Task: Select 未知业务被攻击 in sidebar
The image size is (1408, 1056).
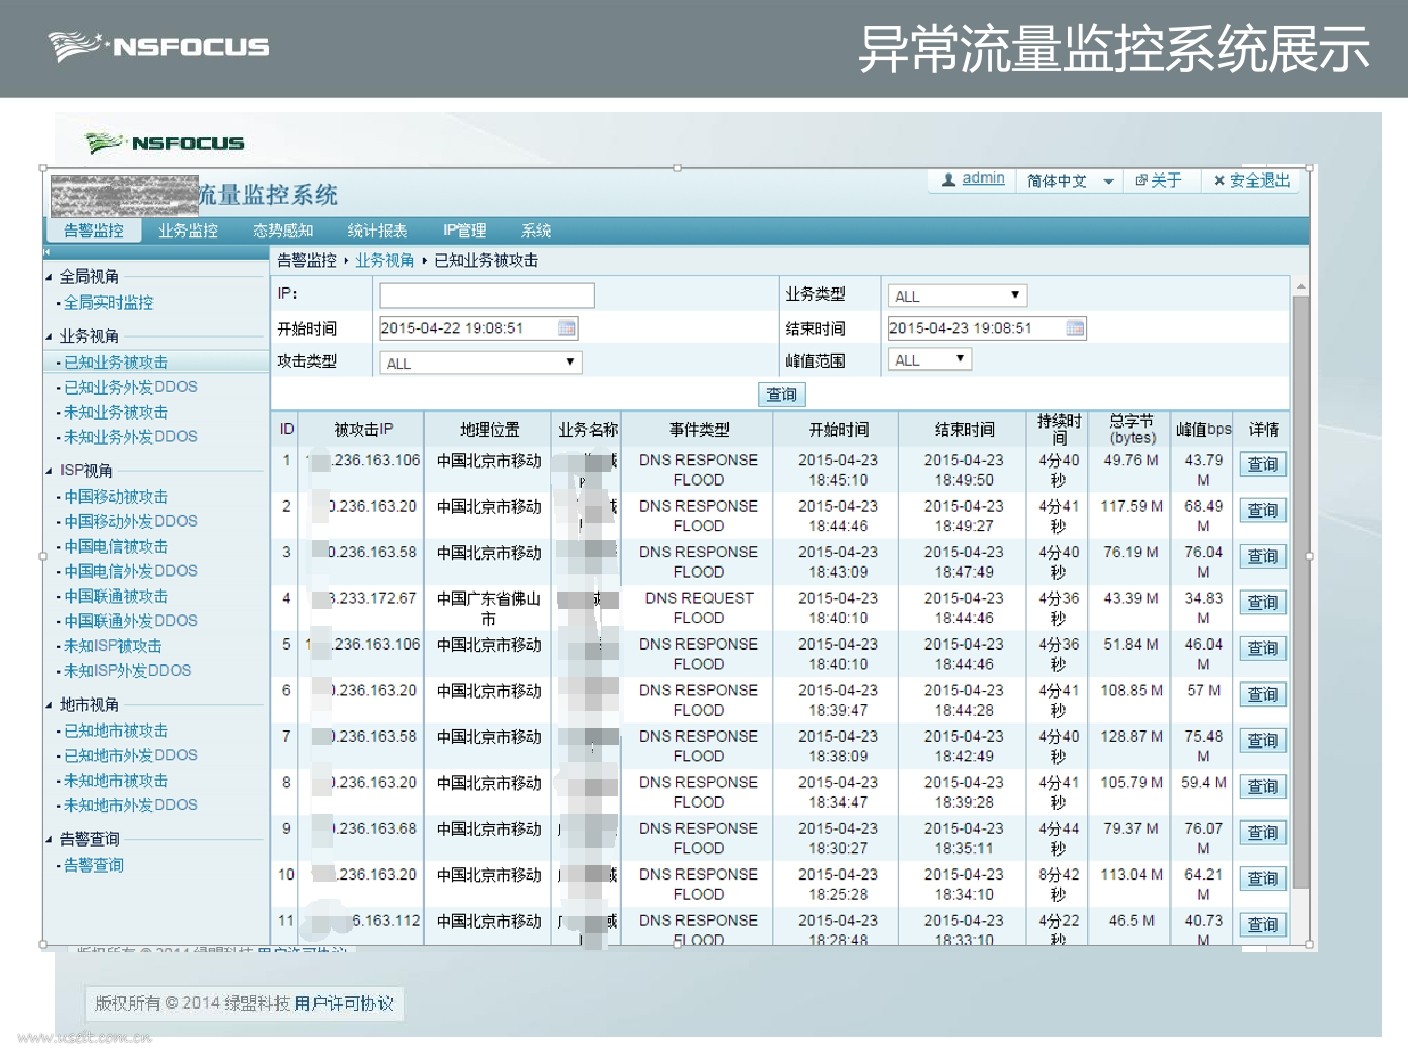Action: 116,412
